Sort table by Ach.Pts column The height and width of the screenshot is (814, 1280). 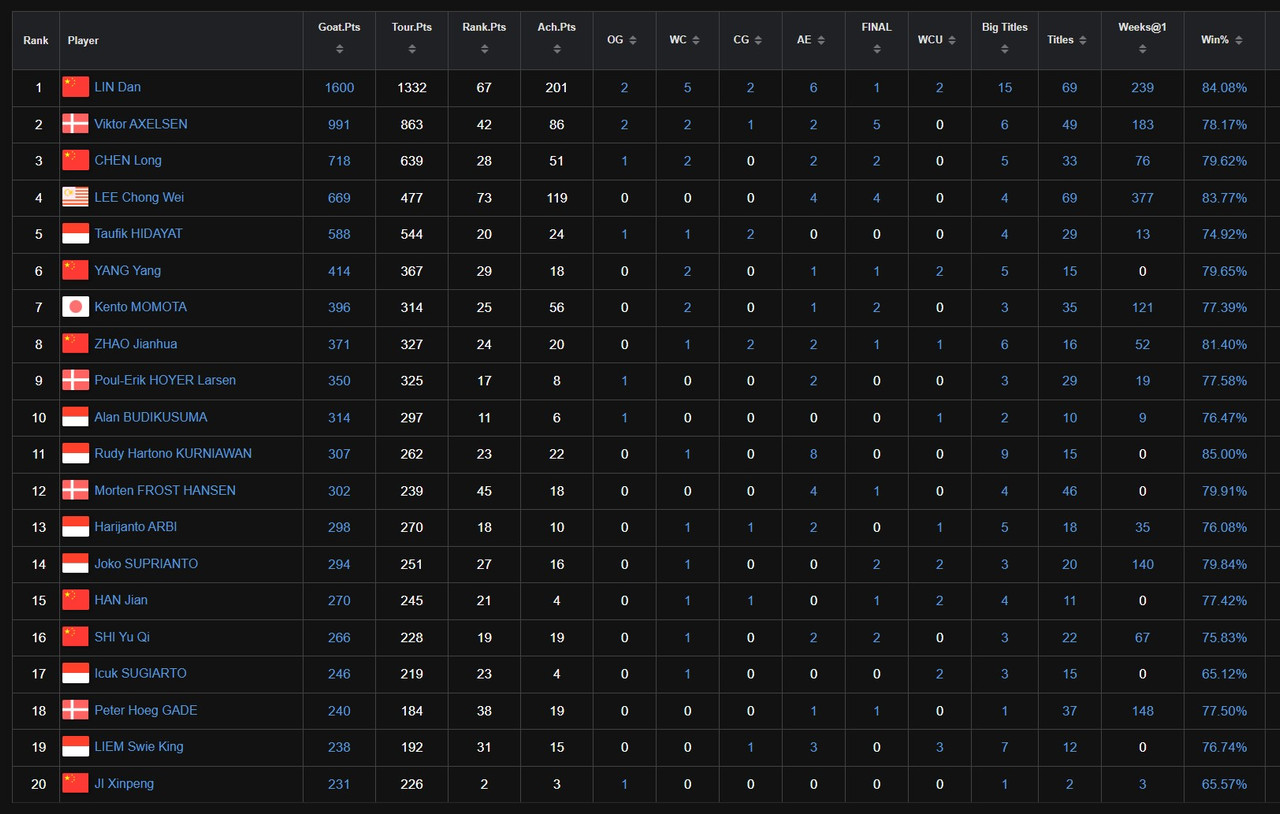[556, 40]
